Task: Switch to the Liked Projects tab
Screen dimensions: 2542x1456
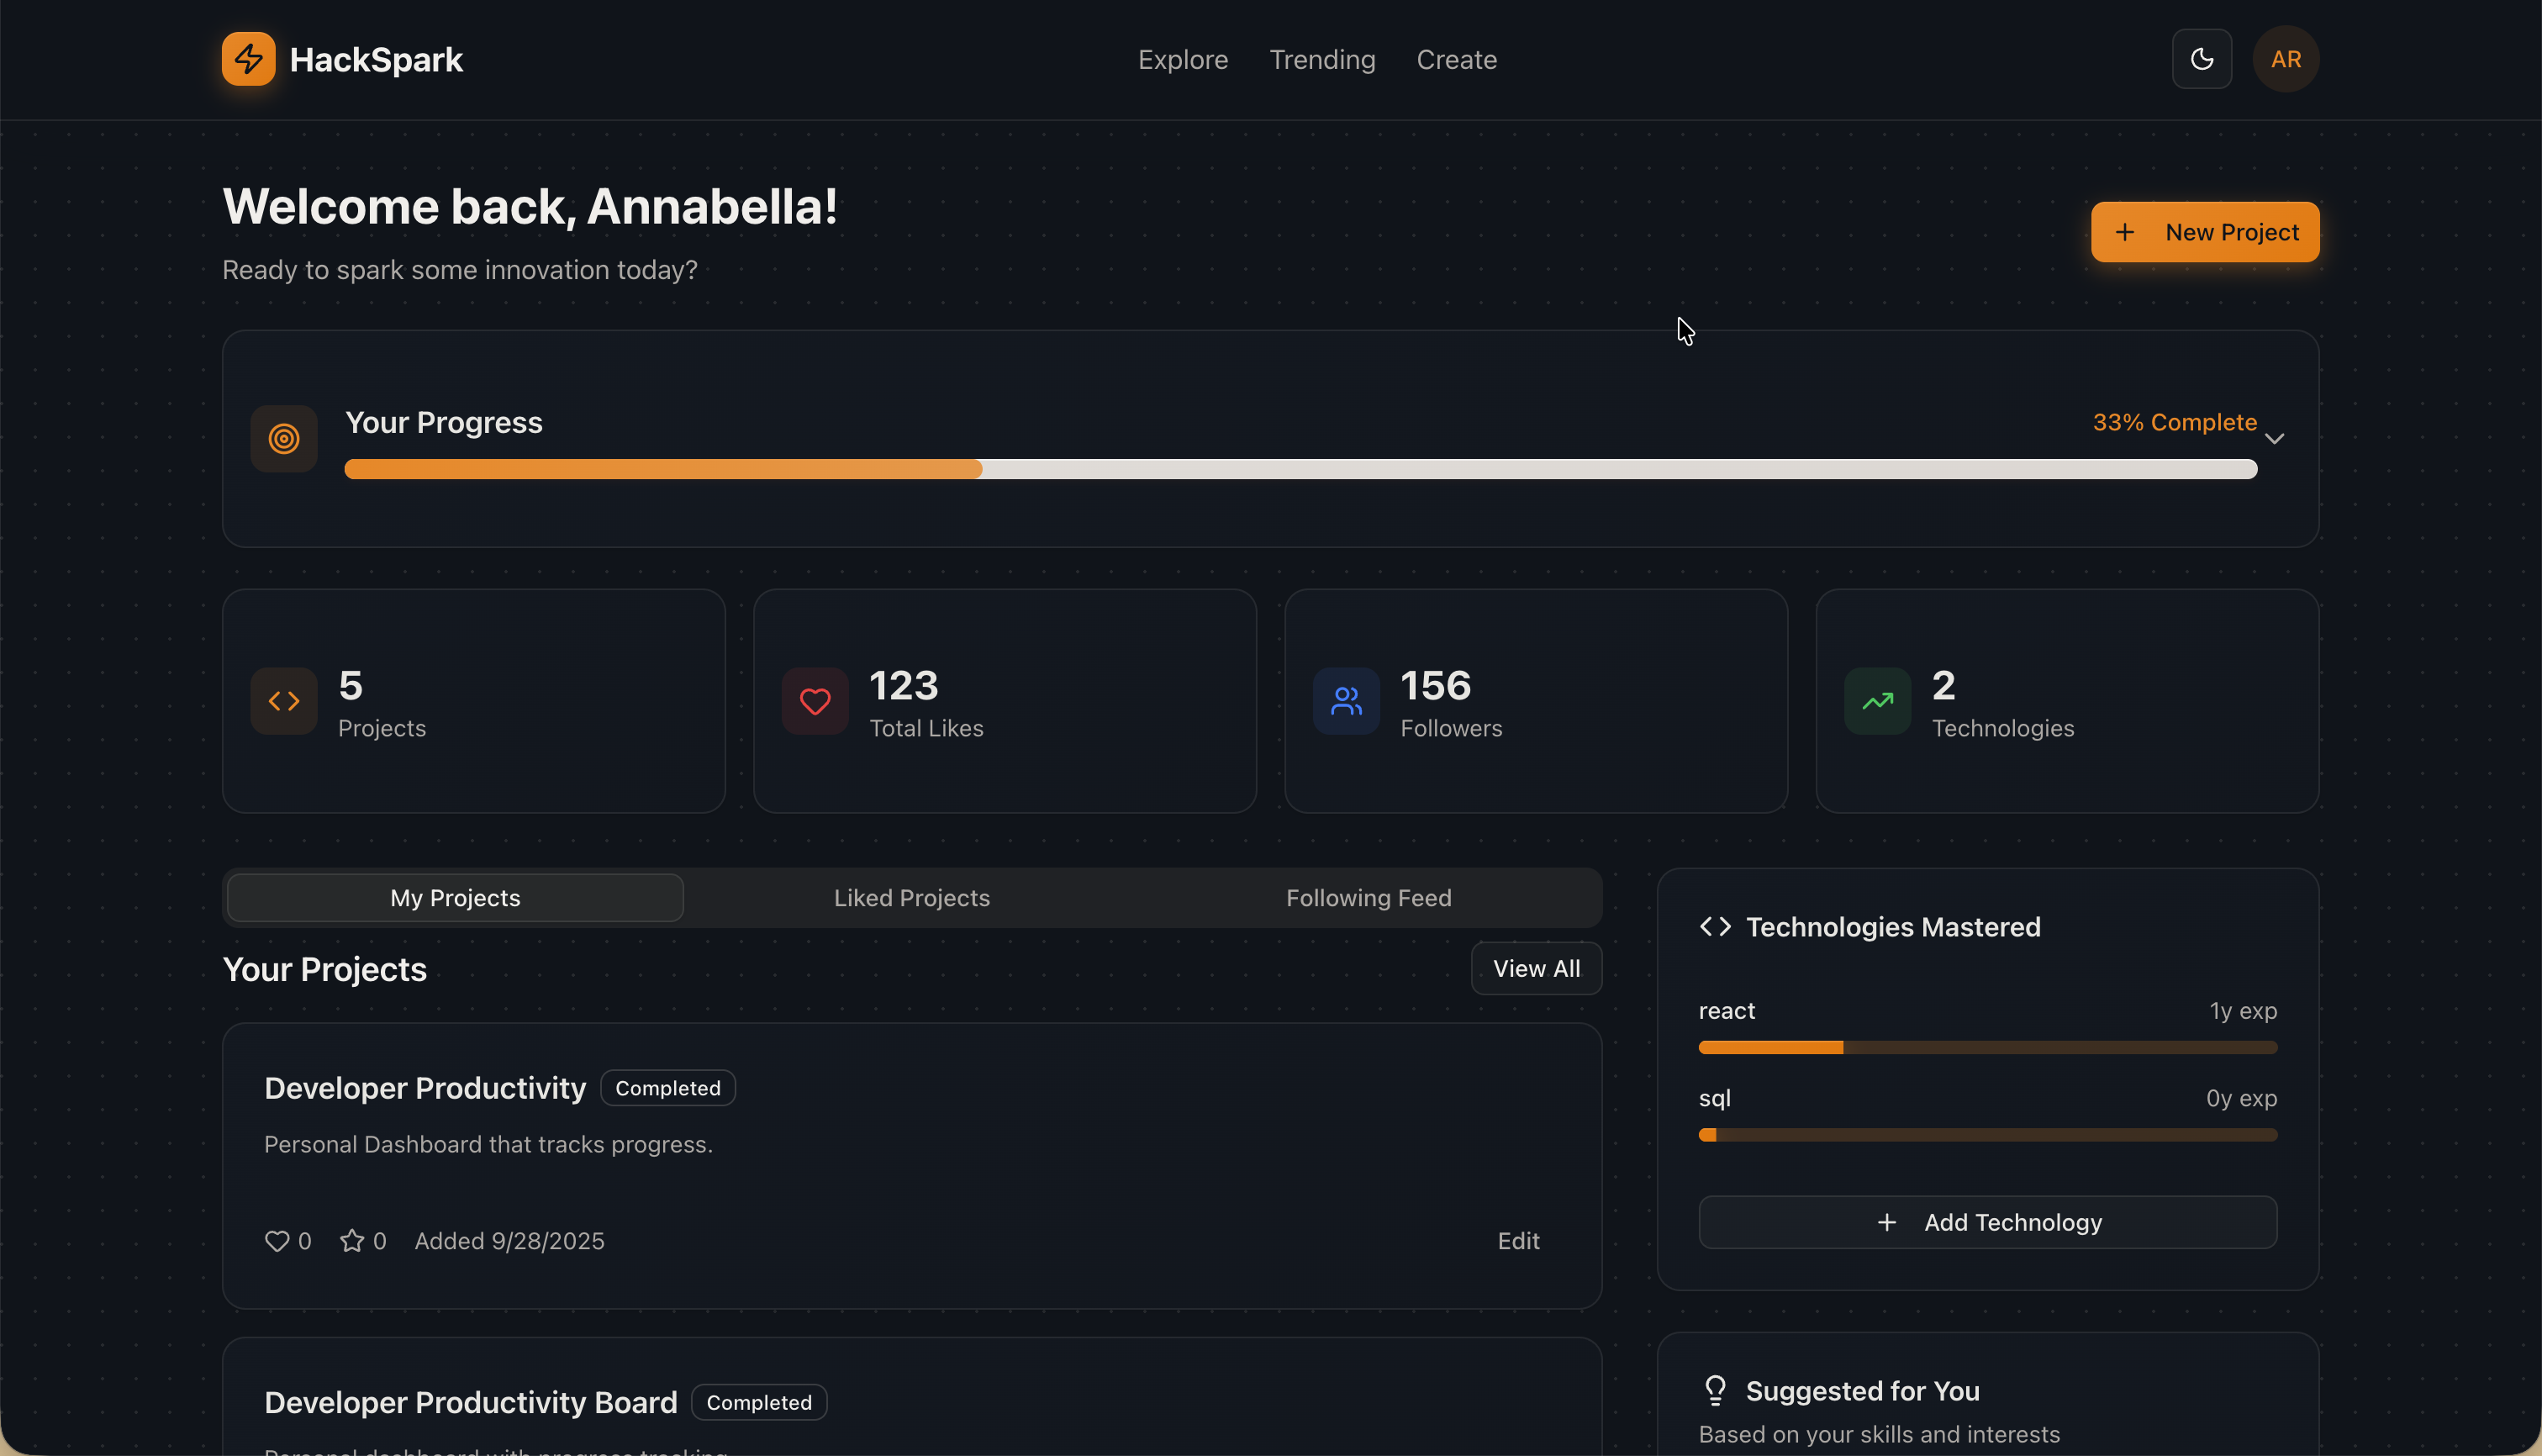Action: 911,898
